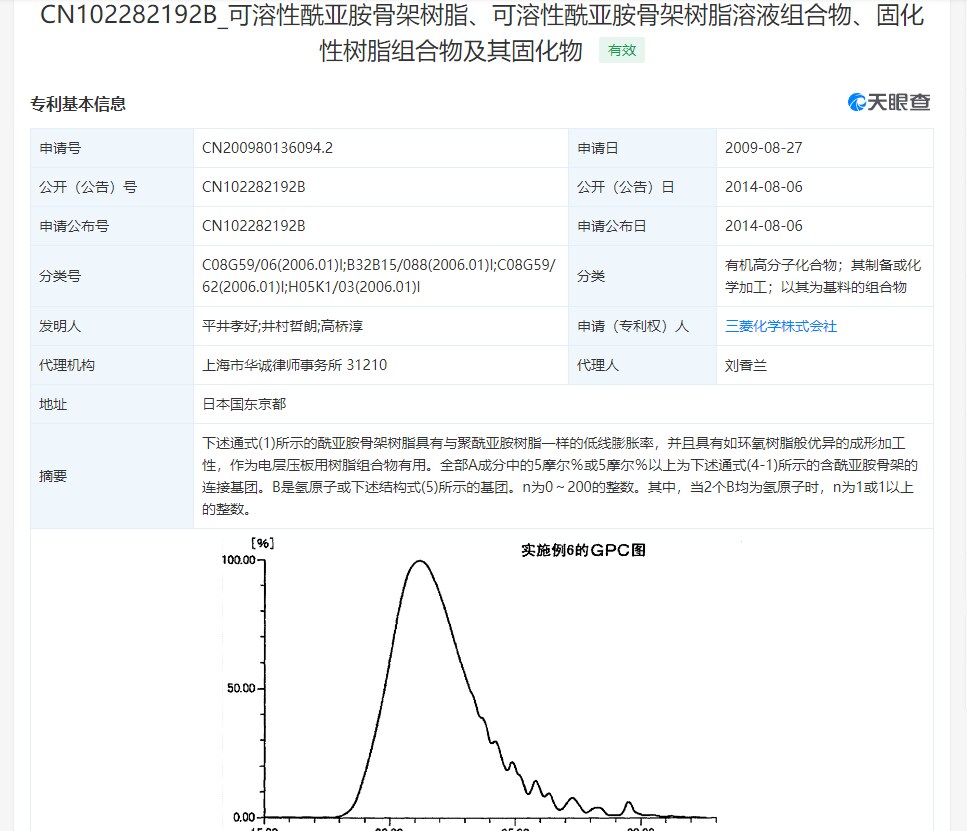Select the patent title starting with CN102282192B

coord(482,33)
